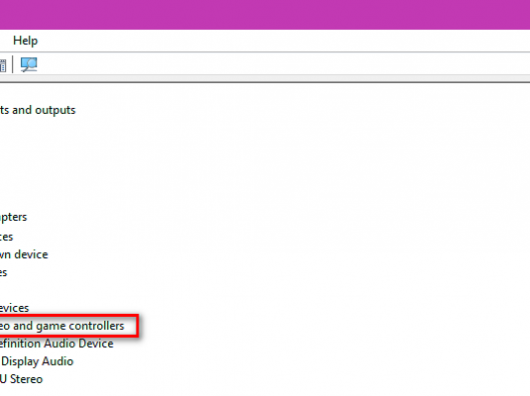Click the red highlight border around game controllers
The height and width of the screenshot is (396, 530).
coord(137,326)
